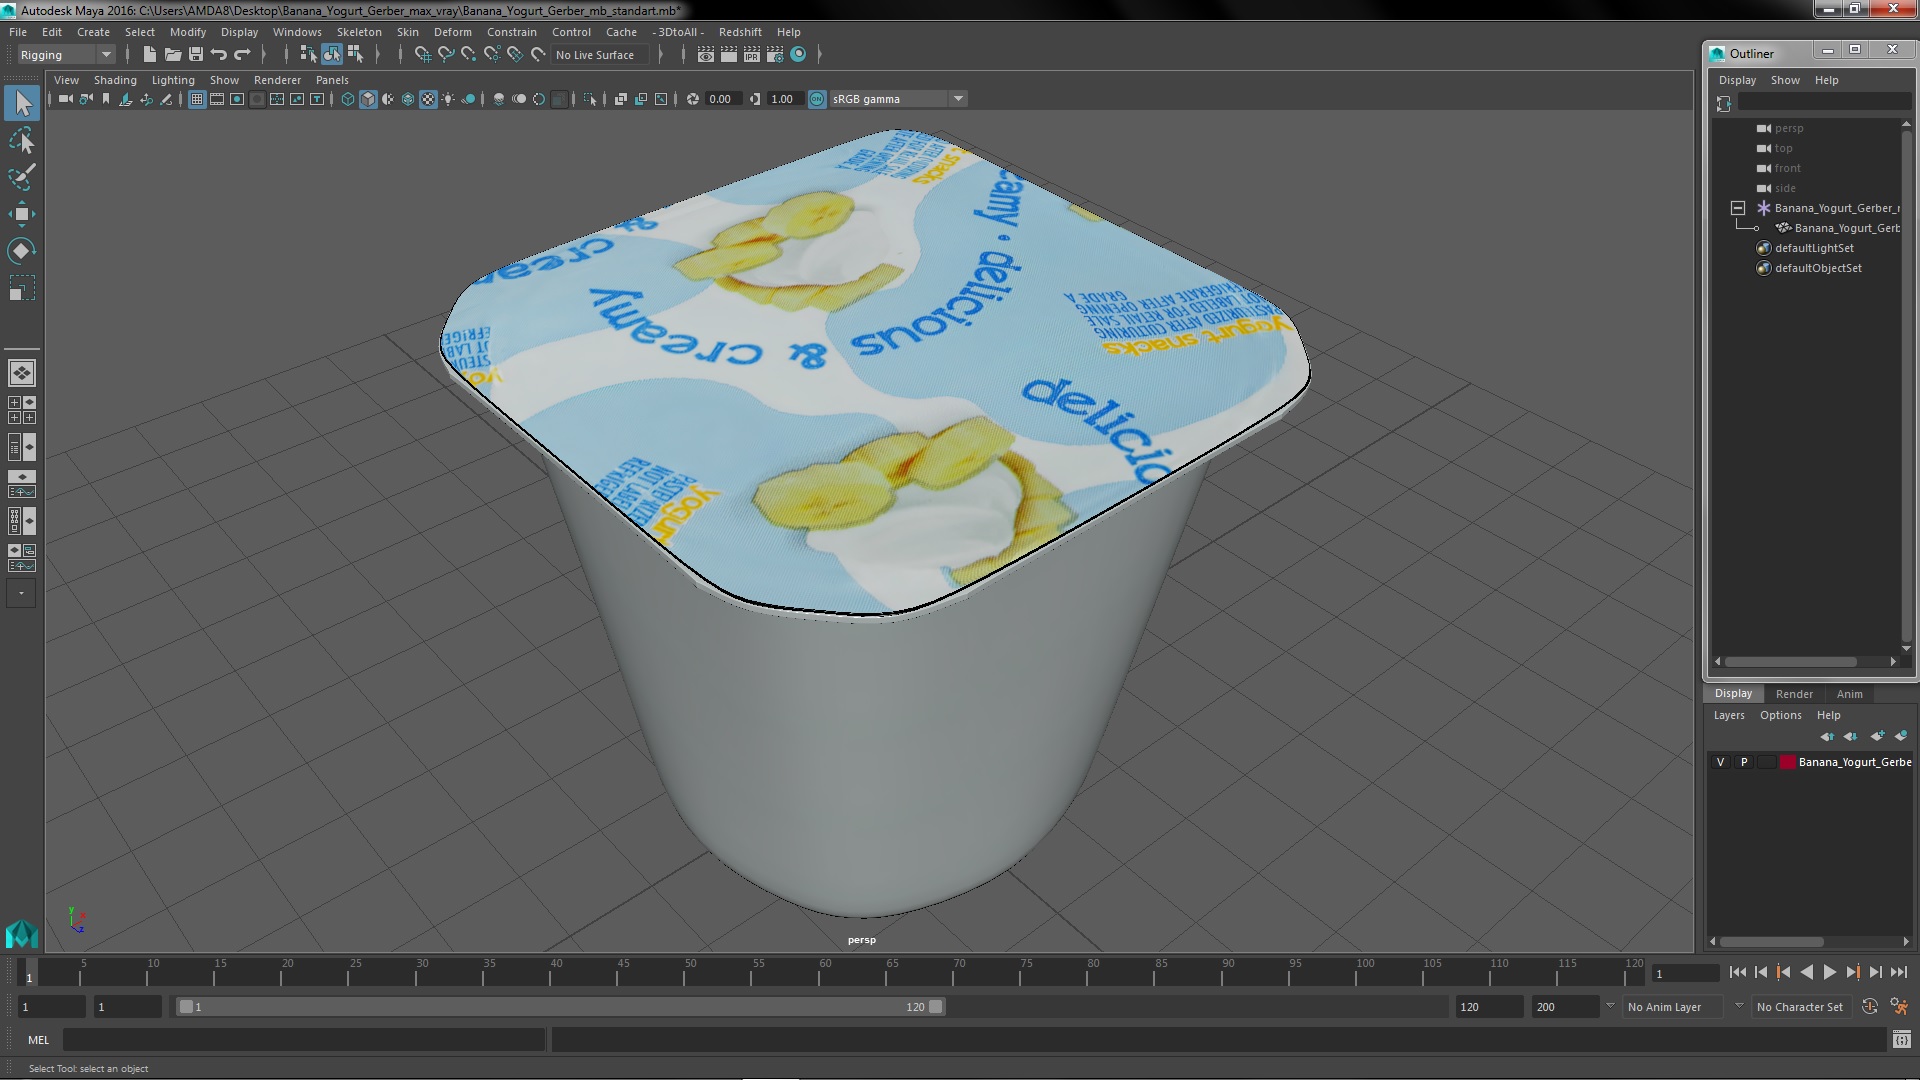Toggle viewport grid display
This screenshot has width=1920, height=1080.
[197, 99]
